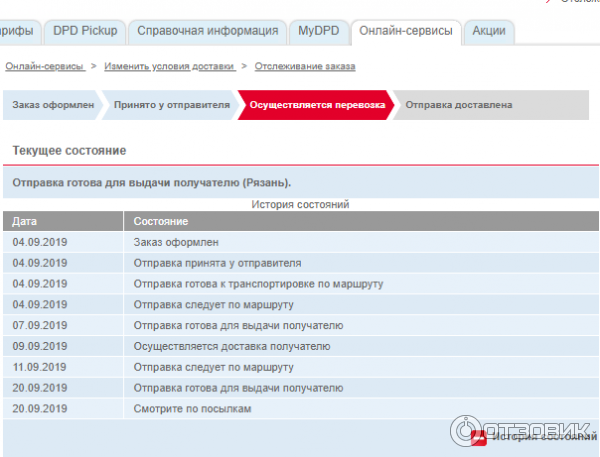Click the red collapse icon beside История состояний
Image resolution: width=600 pixels, height=457 pixels.
tap(478, 437)
